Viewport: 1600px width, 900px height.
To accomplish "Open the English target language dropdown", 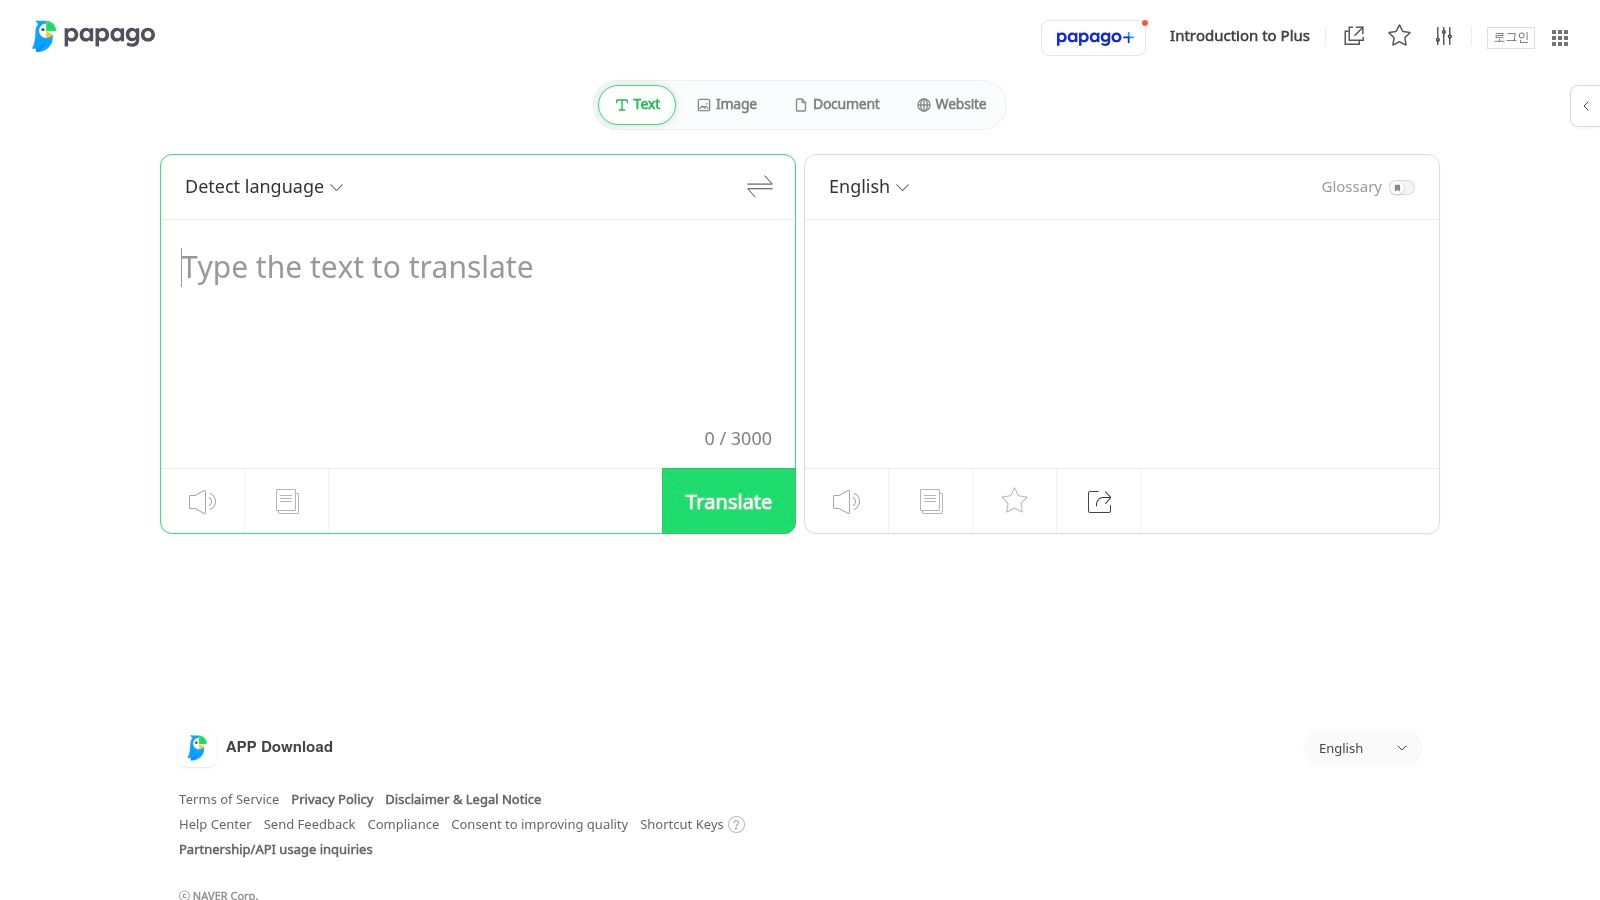I will pos(867,187).
